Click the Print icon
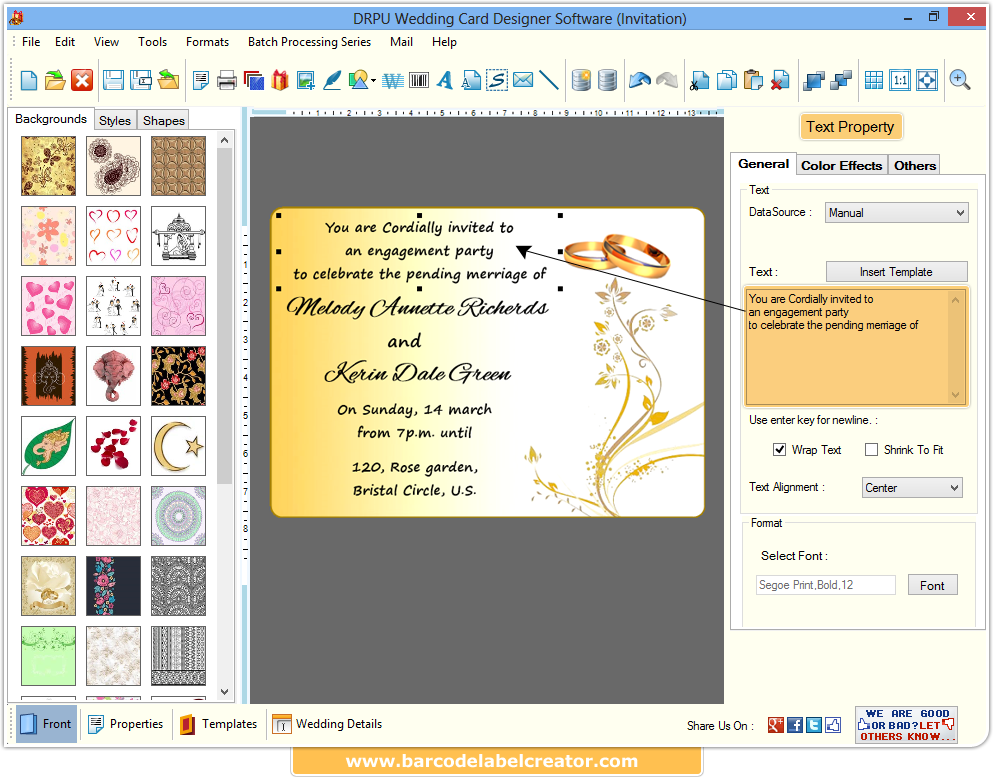Viewport: 993px width, 777px height. tap(226, 80)
